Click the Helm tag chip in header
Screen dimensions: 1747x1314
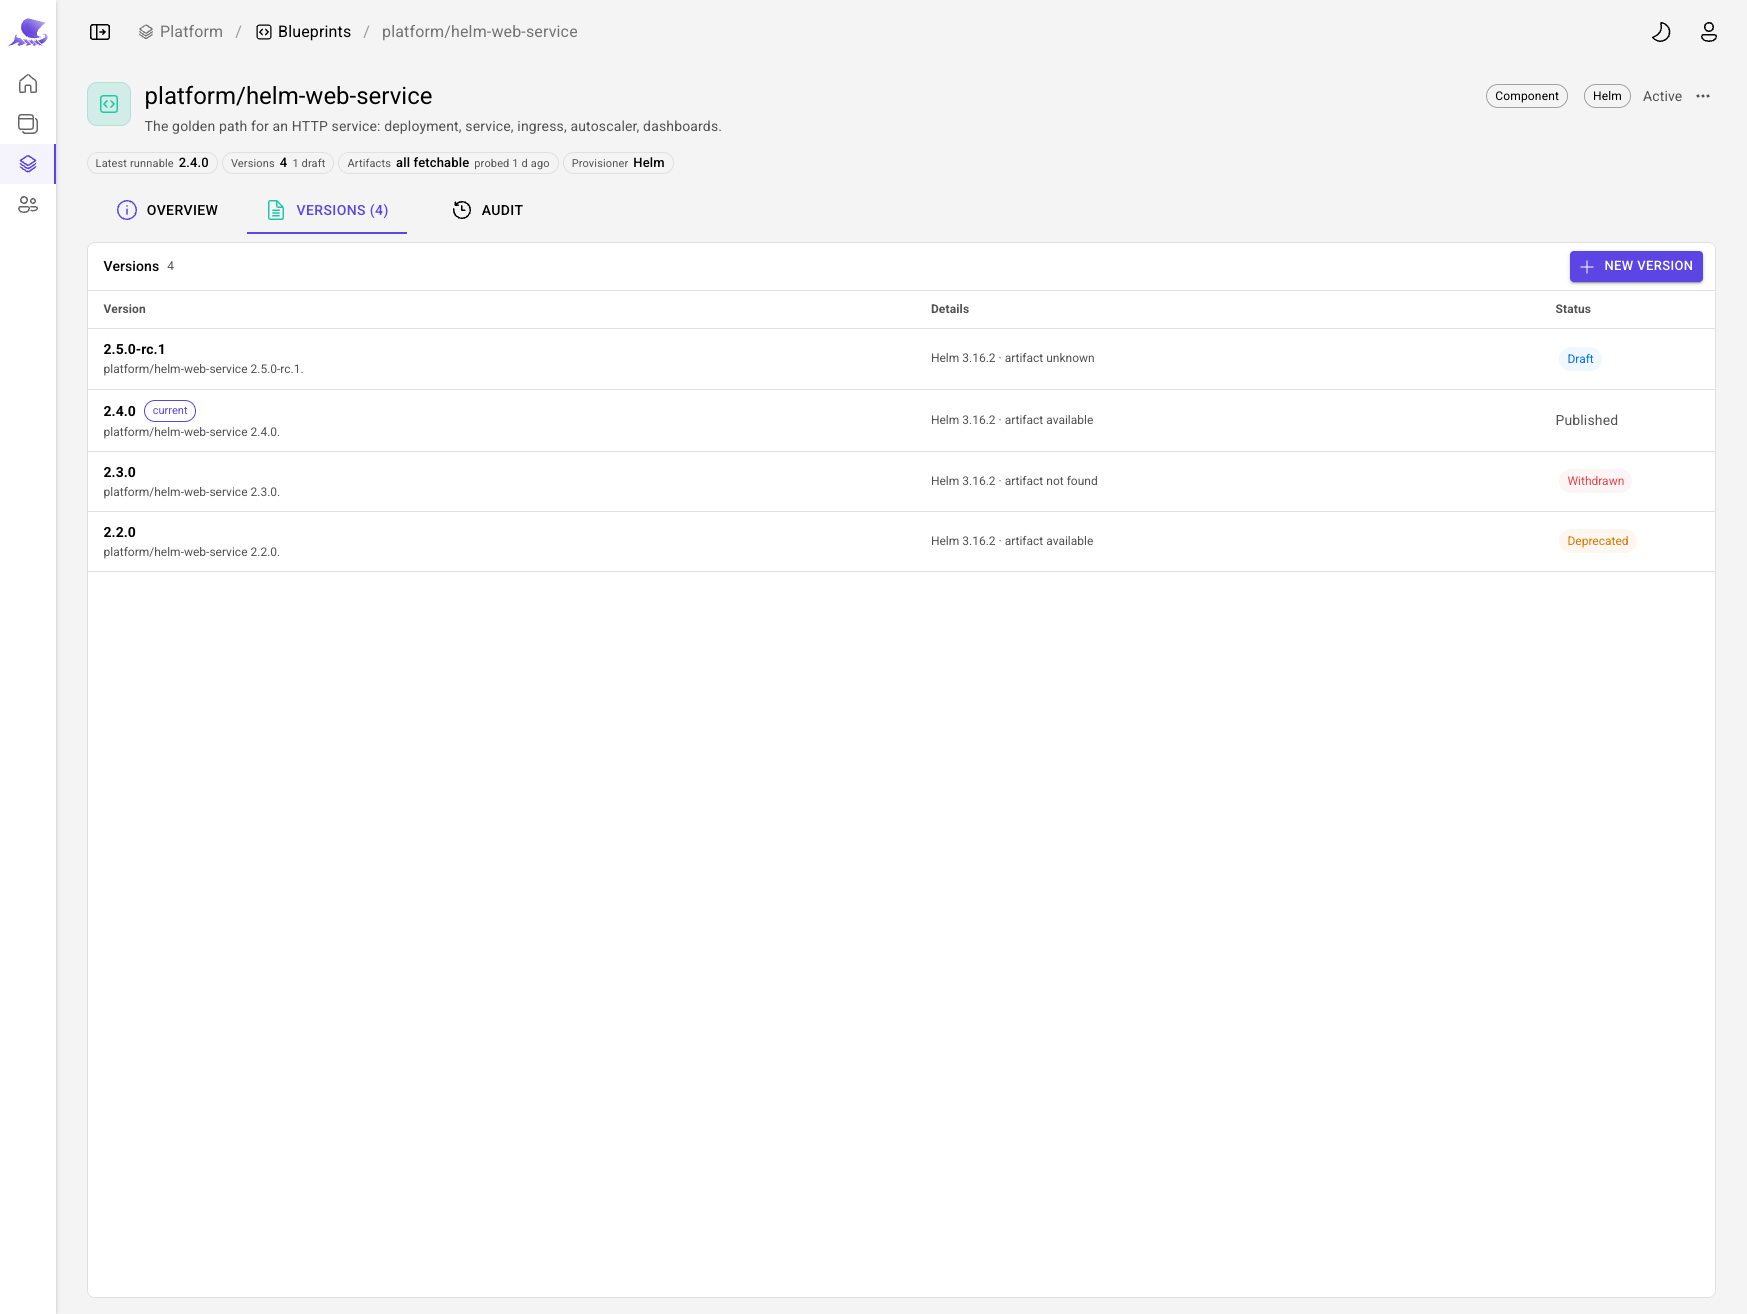1607,96
